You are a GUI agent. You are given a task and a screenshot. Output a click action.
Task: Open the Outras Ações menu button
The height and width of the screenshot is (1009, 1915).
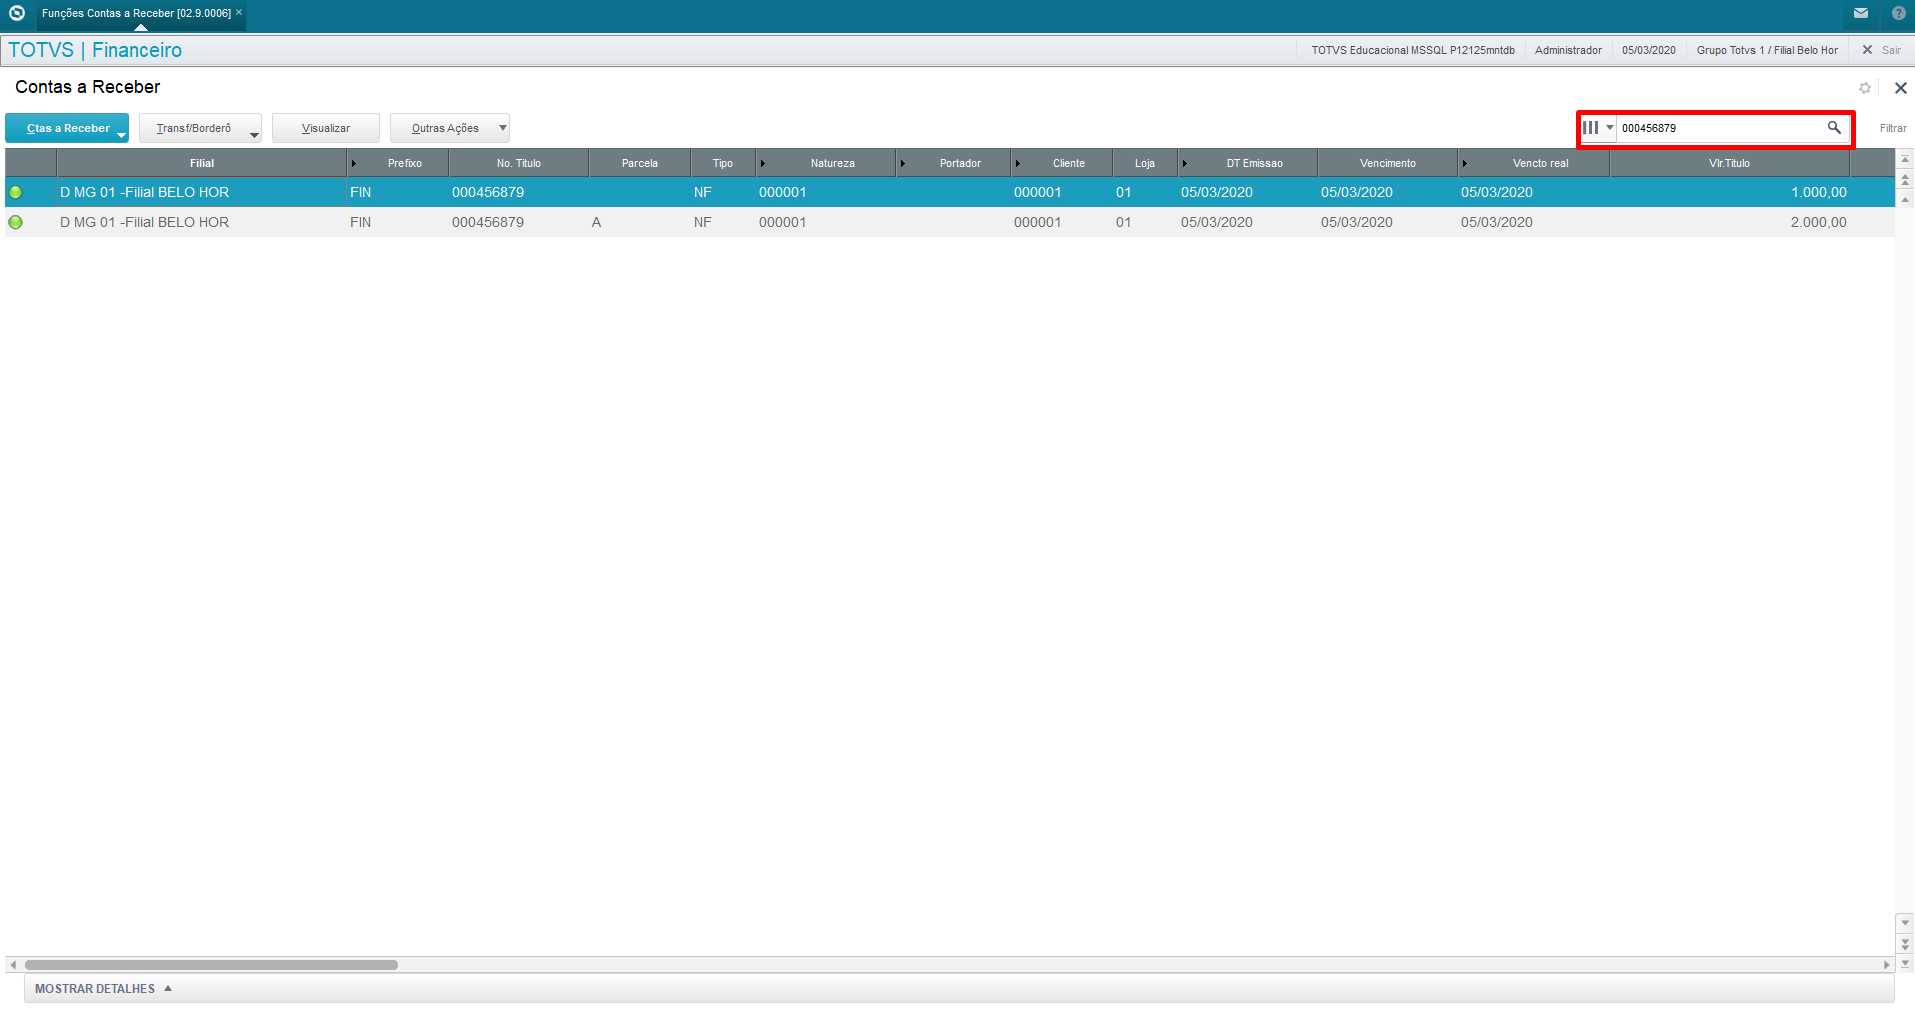450,128
